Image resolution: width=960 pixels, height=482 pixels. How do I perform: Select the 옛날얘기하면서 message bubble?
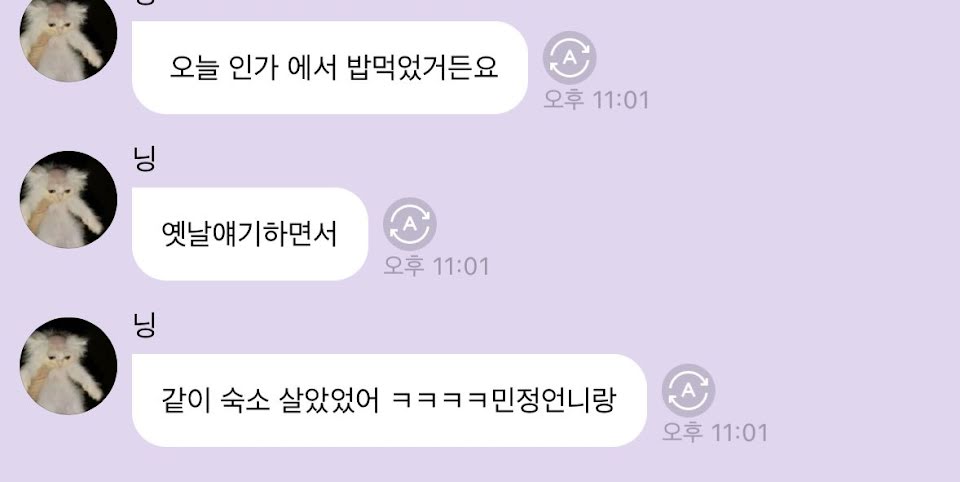point(250,234)
